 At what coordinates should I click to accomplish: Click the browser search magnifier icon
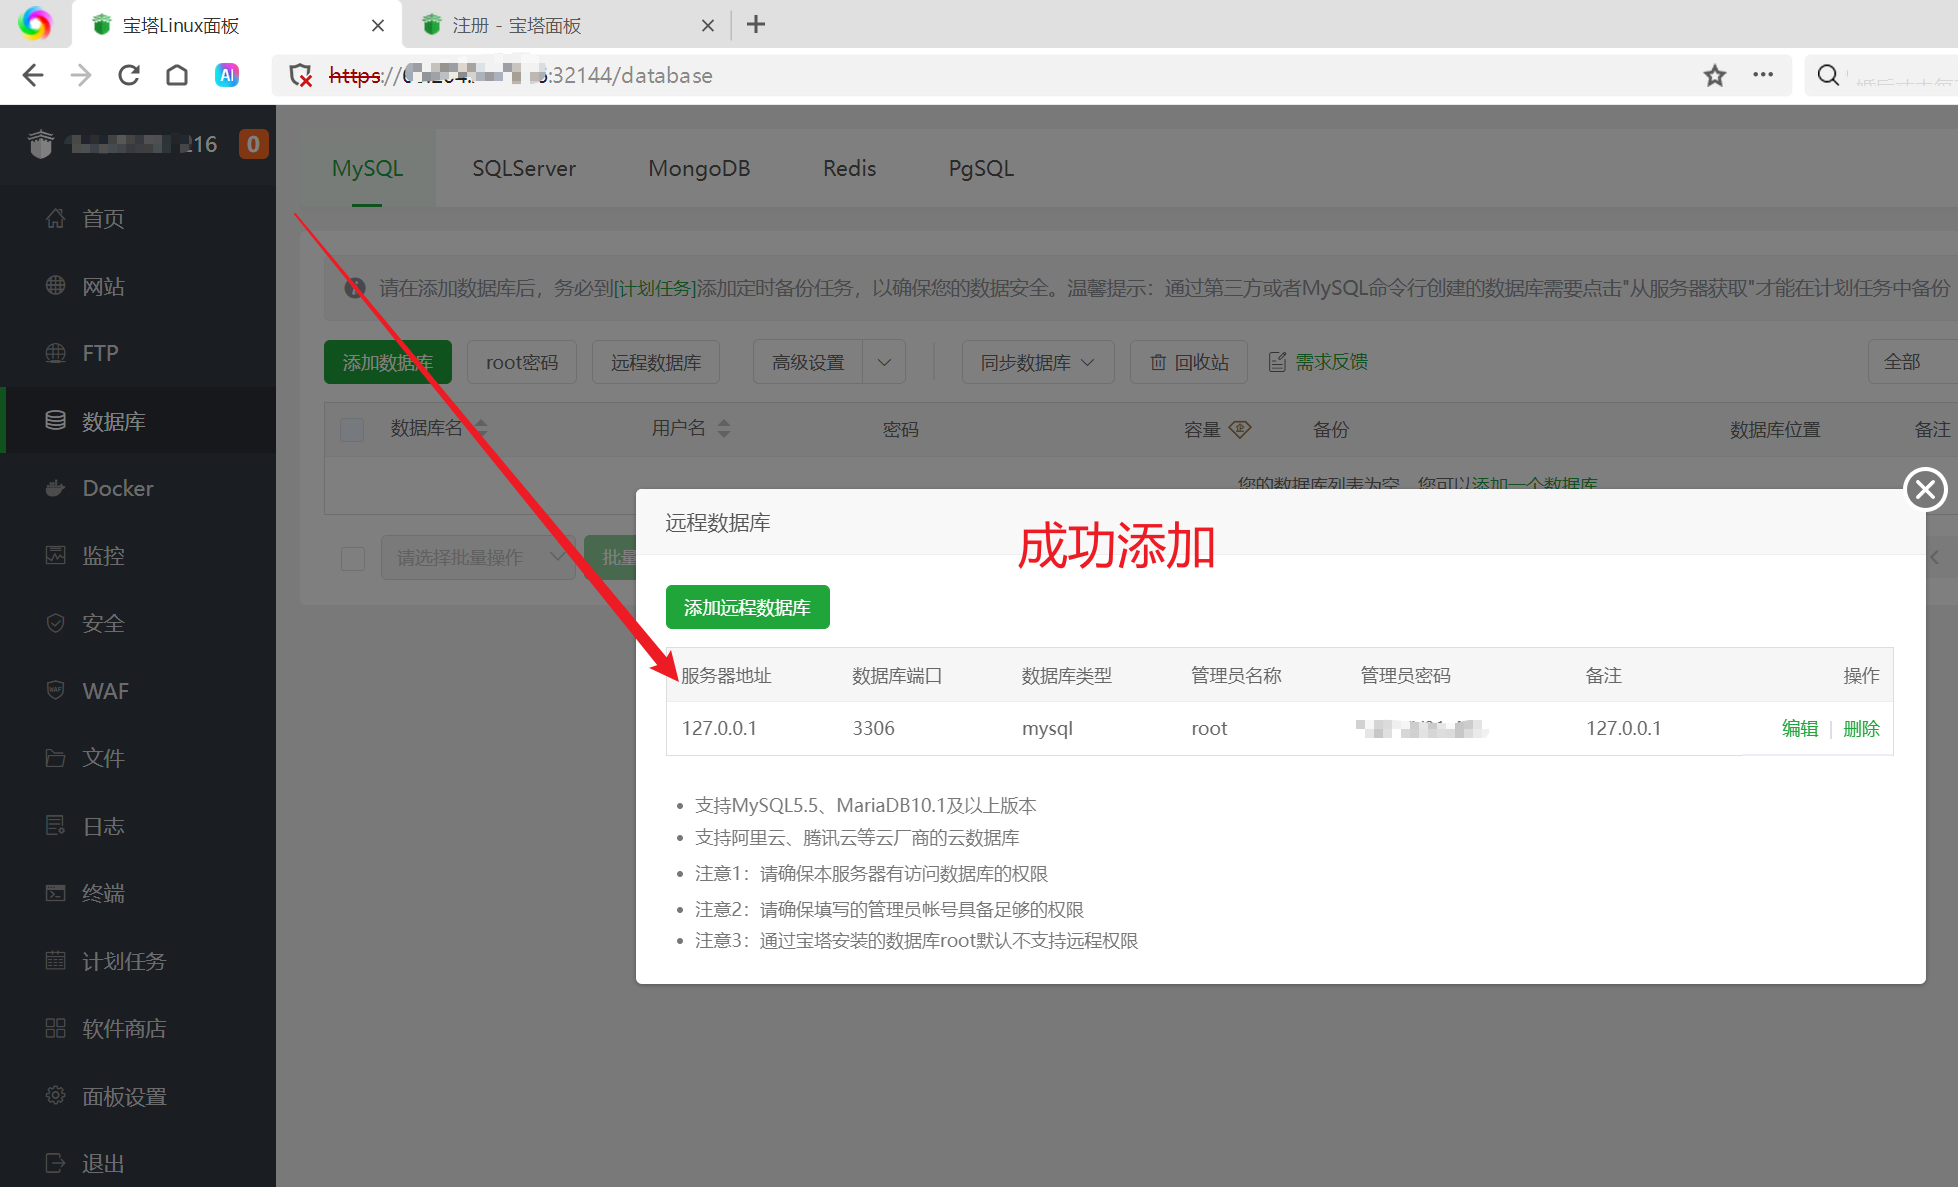pyautogui.click(x=1828, y=75)
